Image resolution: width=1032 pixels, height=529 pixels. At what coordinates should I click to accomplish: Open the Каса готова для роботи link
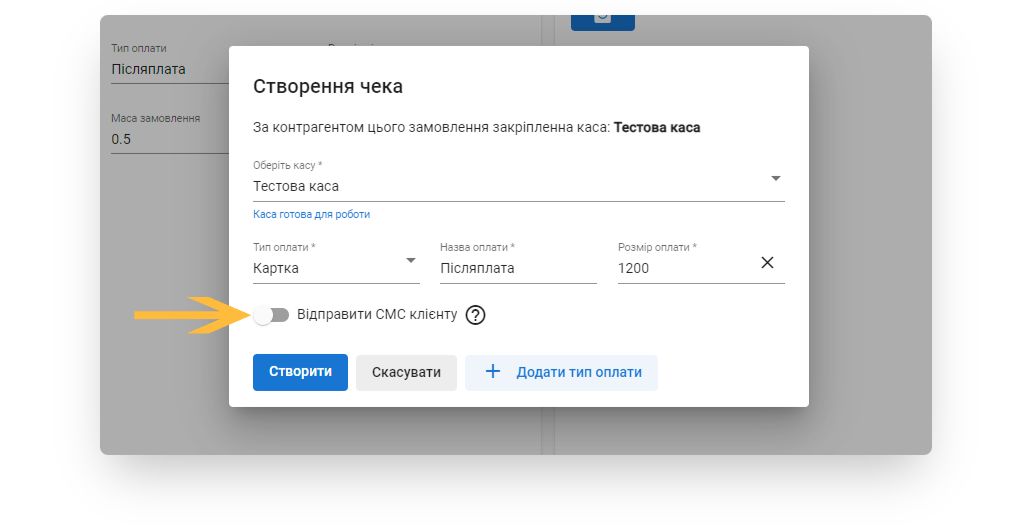point(311,214)
